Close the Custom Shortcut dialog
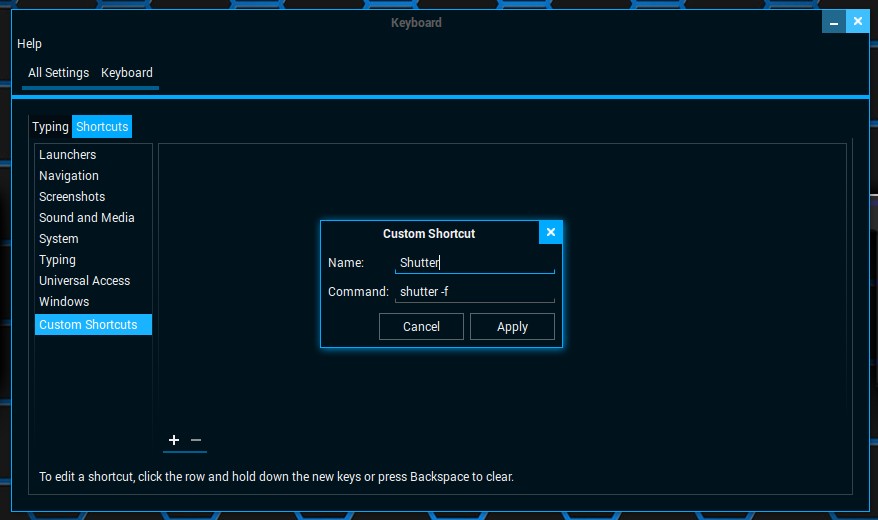Screen dimensions: 878x520 click(550, 232)
